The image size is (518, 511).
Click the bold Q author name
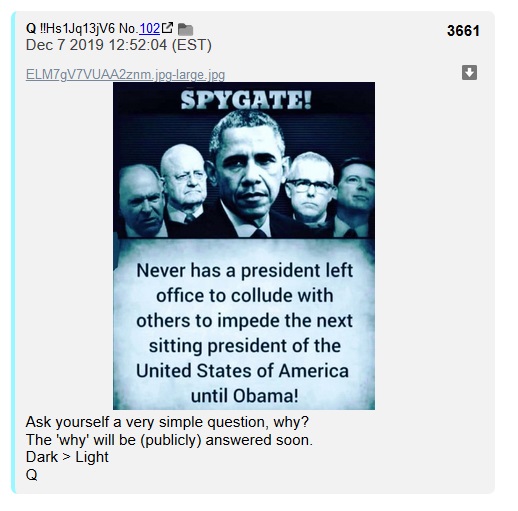click(31, 29)
